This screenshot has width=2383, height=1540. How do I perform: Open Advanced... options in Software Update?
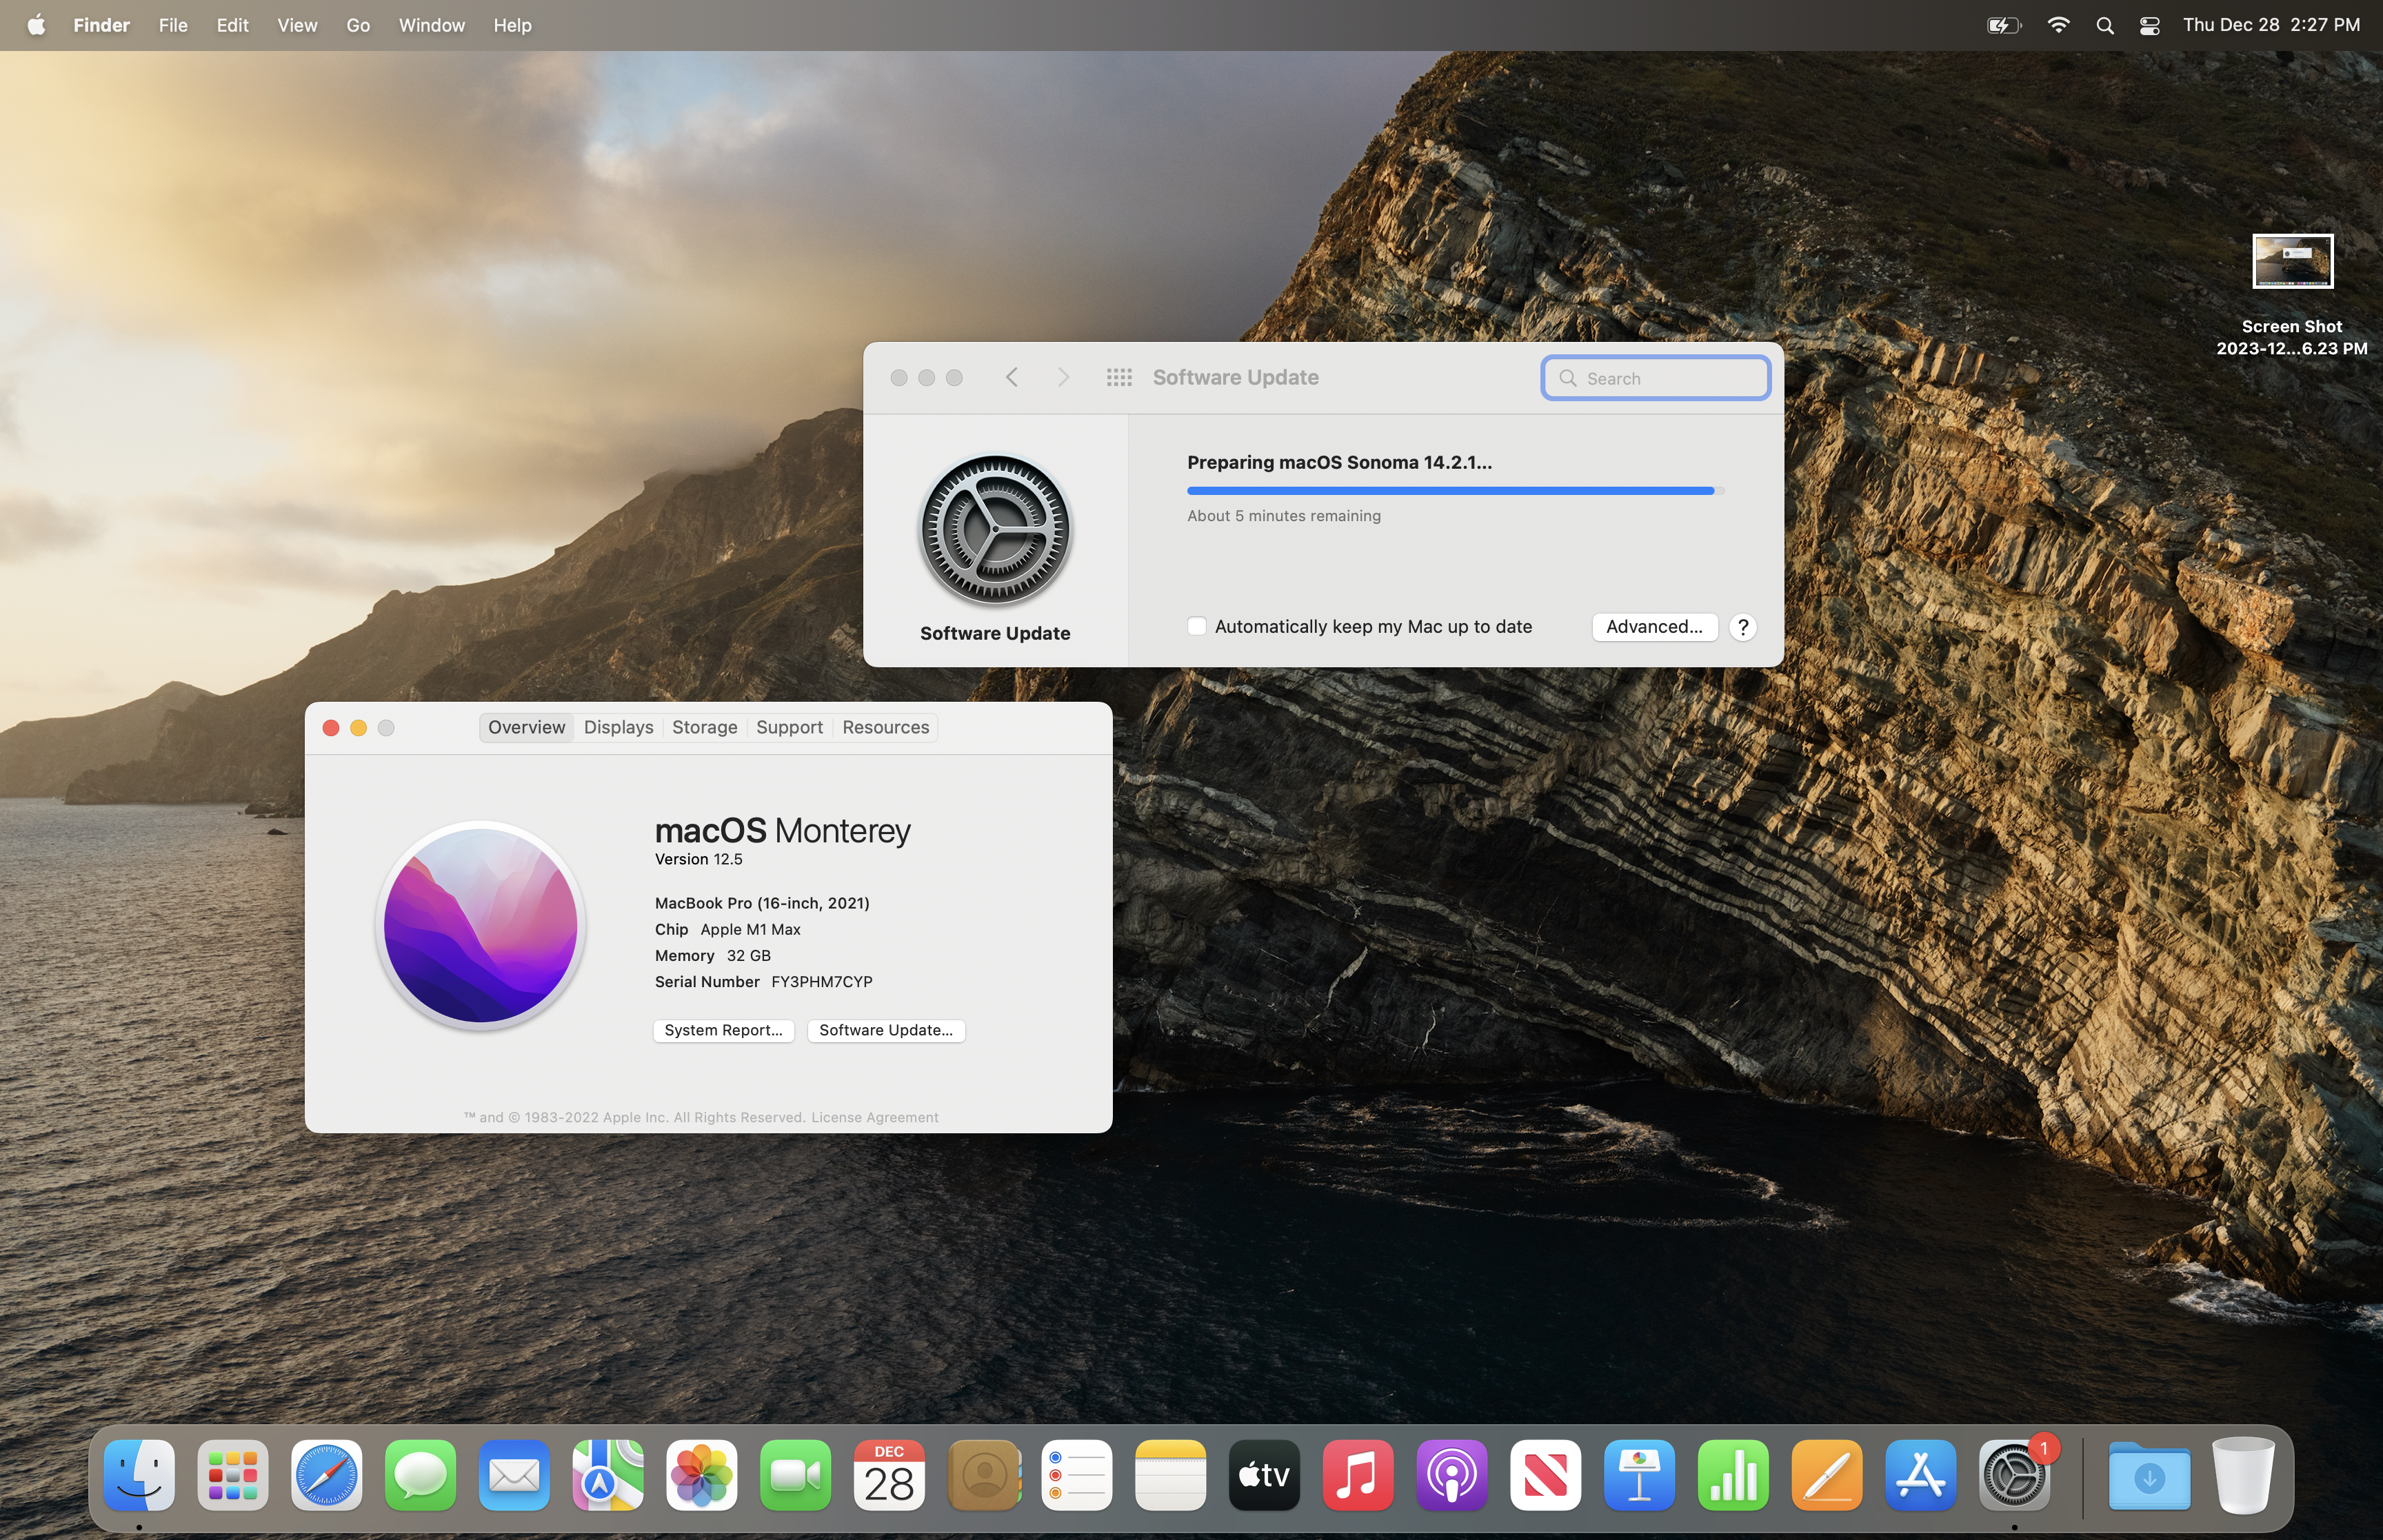click(x=1654, y=626)
